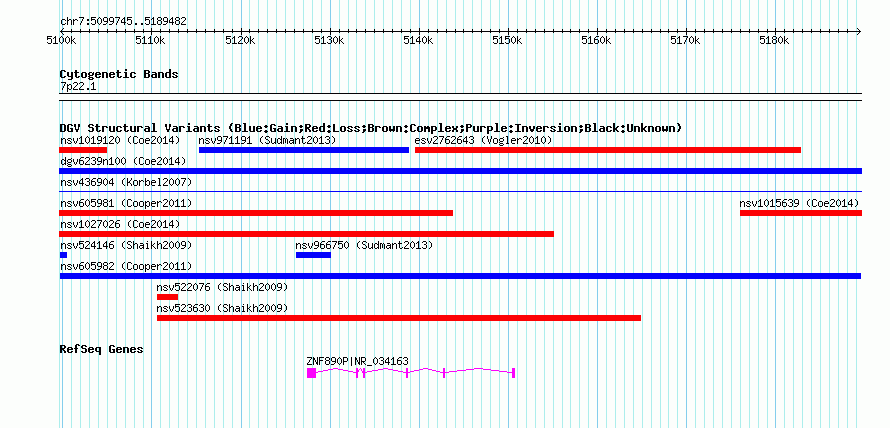Click the nsv1019120 (Coe2014) red loss bar
Viewport: 890px width, 428px height.
coord(83,150)
